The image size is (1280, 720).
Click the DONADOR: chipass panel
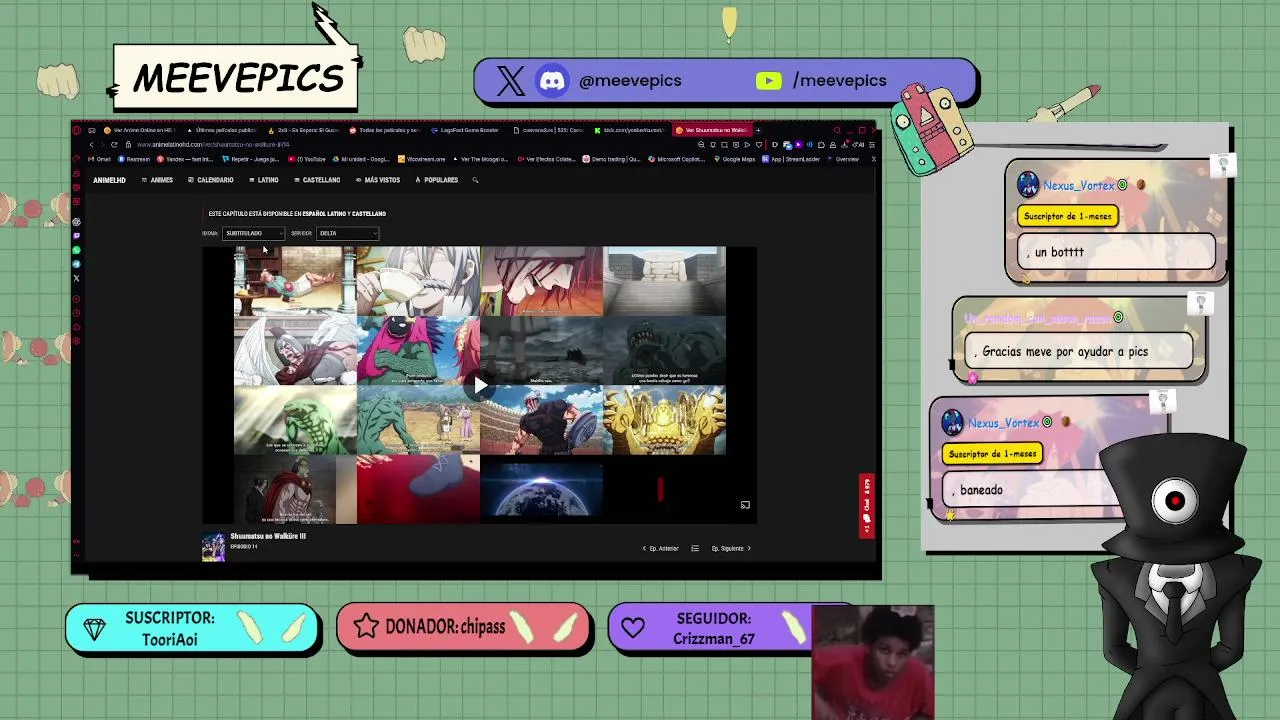coord(464,627)
